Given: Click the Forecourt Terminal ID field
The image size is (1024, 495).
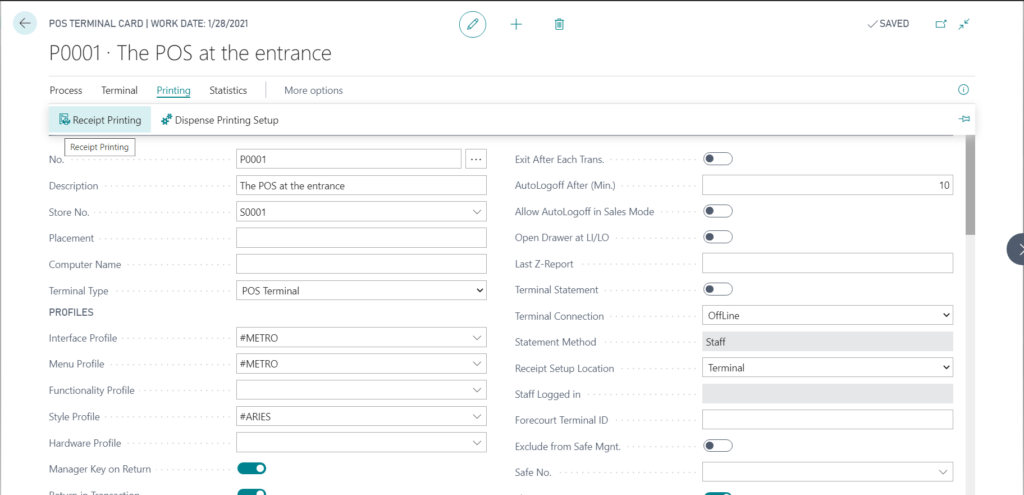Looking at the screenshot, I should 827,420.
